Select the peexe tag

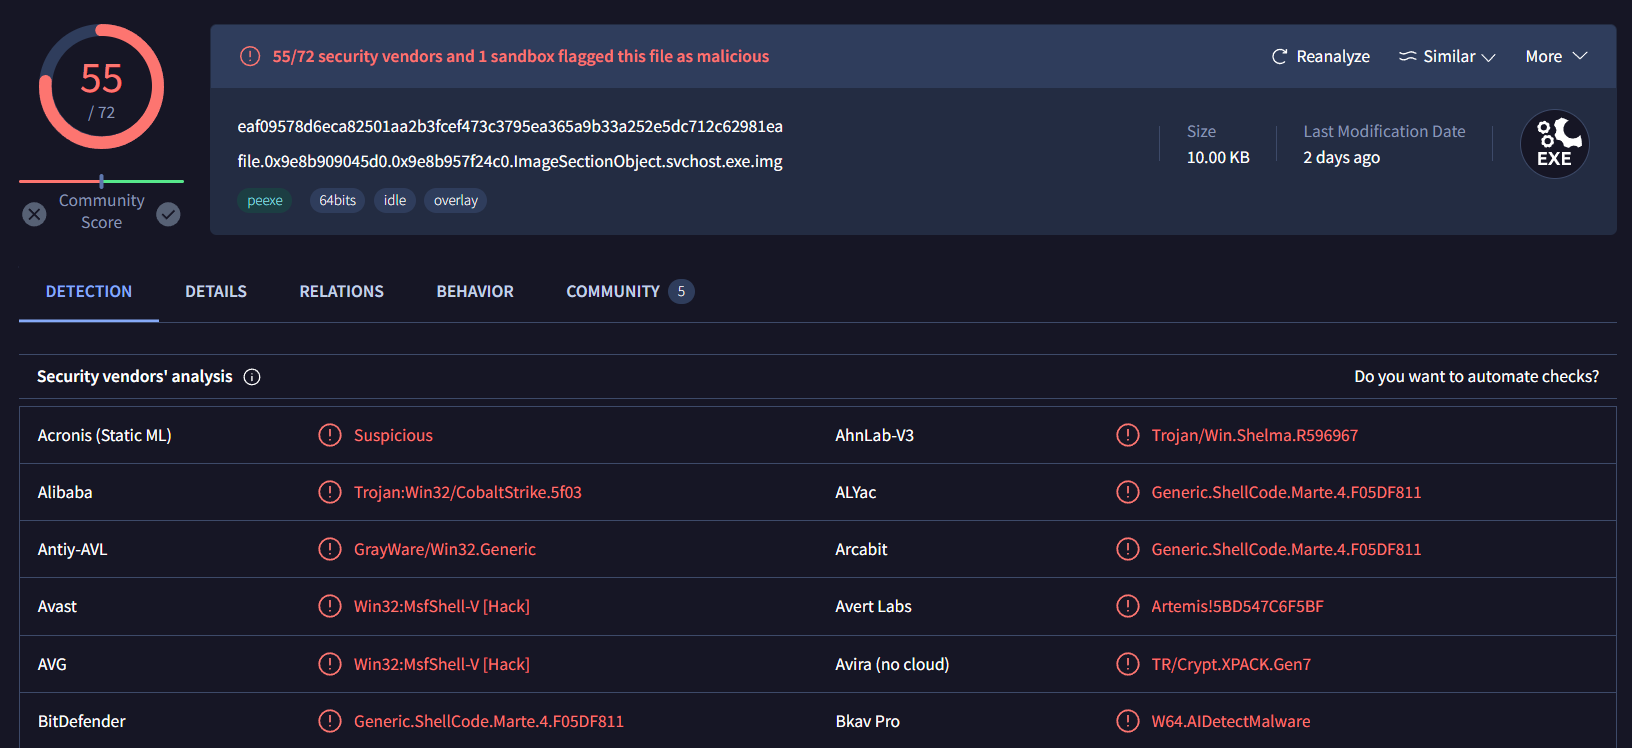pos(265,201)
